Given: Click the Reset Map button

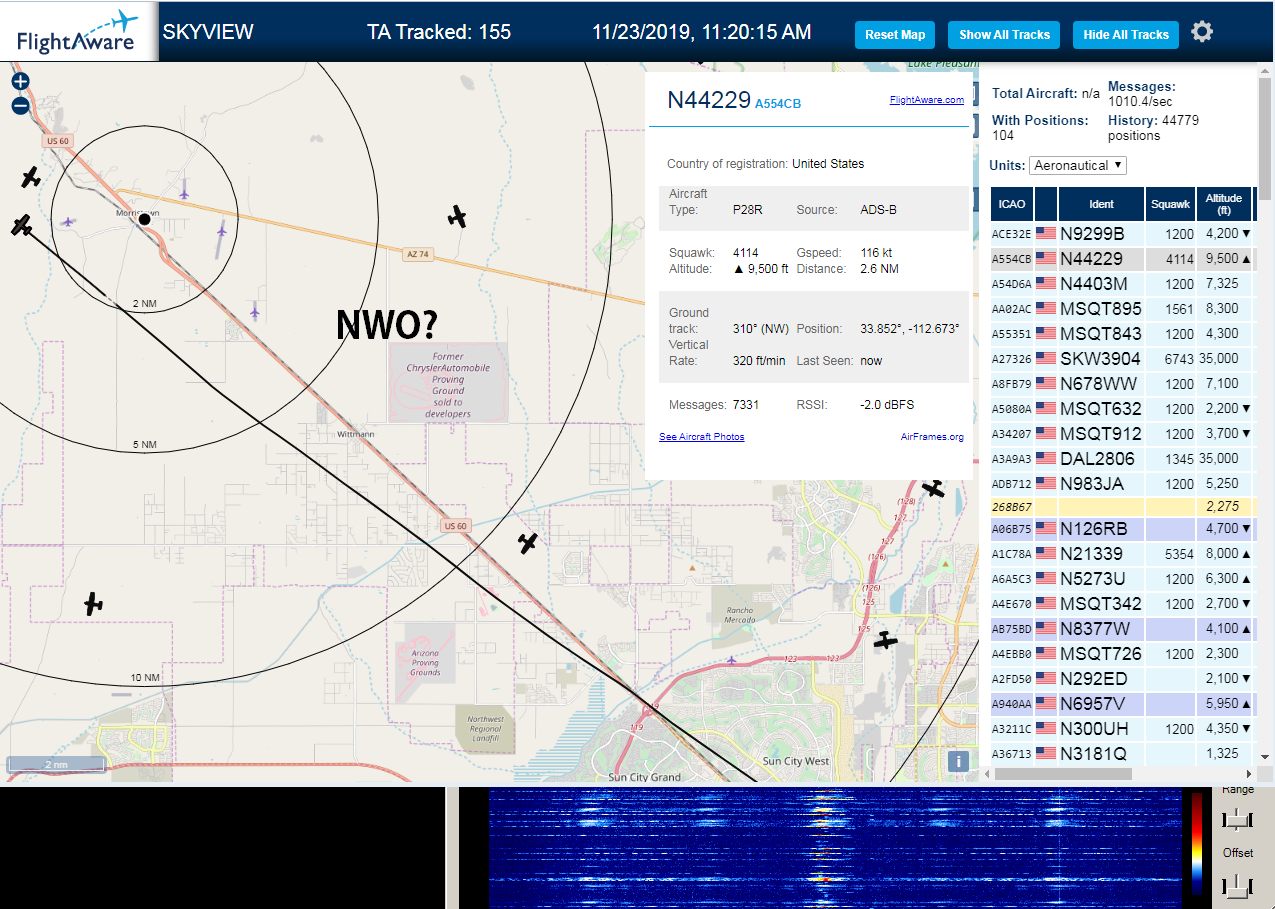Looking at the screenshot, I should click(x=895, y=34).
